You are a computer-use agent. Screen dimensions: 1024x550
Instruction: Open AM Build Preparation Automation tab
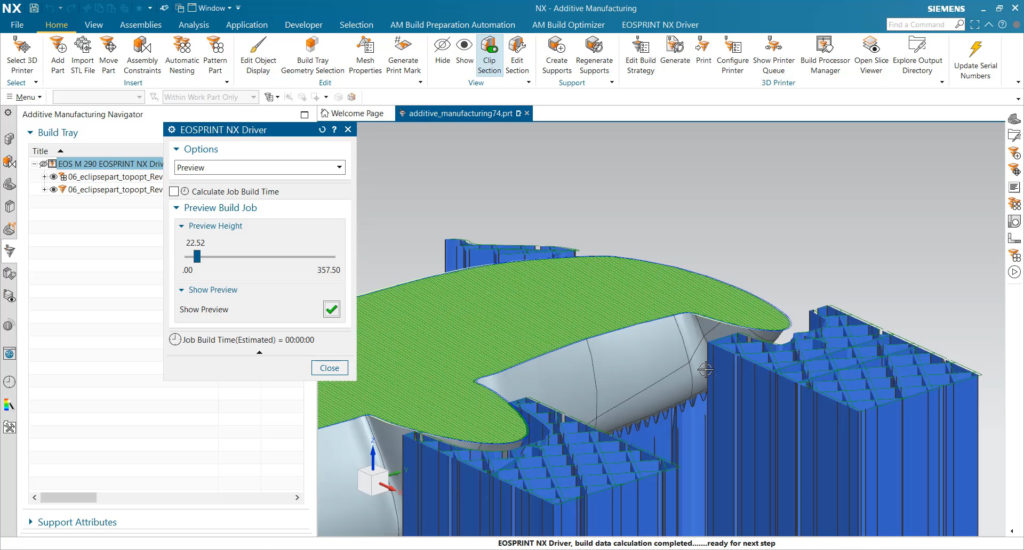point(453,25)
